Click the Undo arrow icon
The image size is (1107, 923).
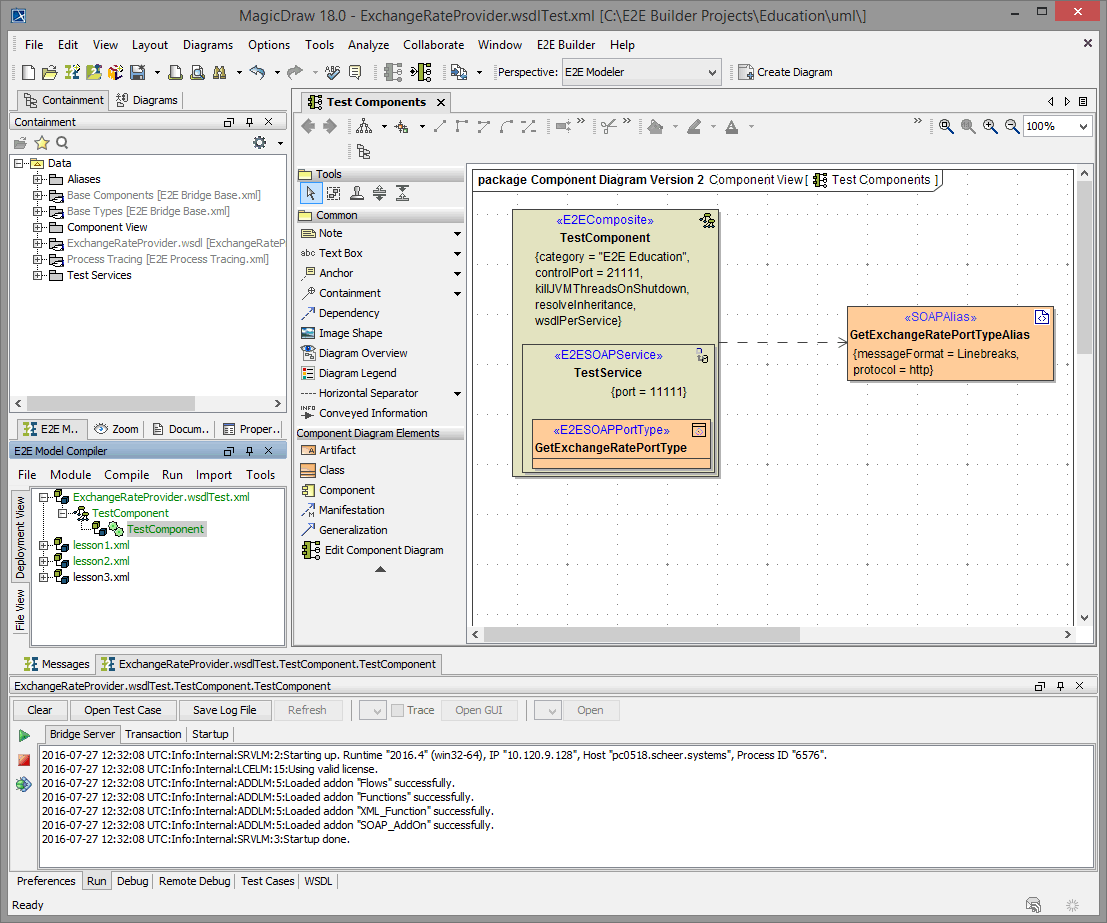click(x=258, y=72)
